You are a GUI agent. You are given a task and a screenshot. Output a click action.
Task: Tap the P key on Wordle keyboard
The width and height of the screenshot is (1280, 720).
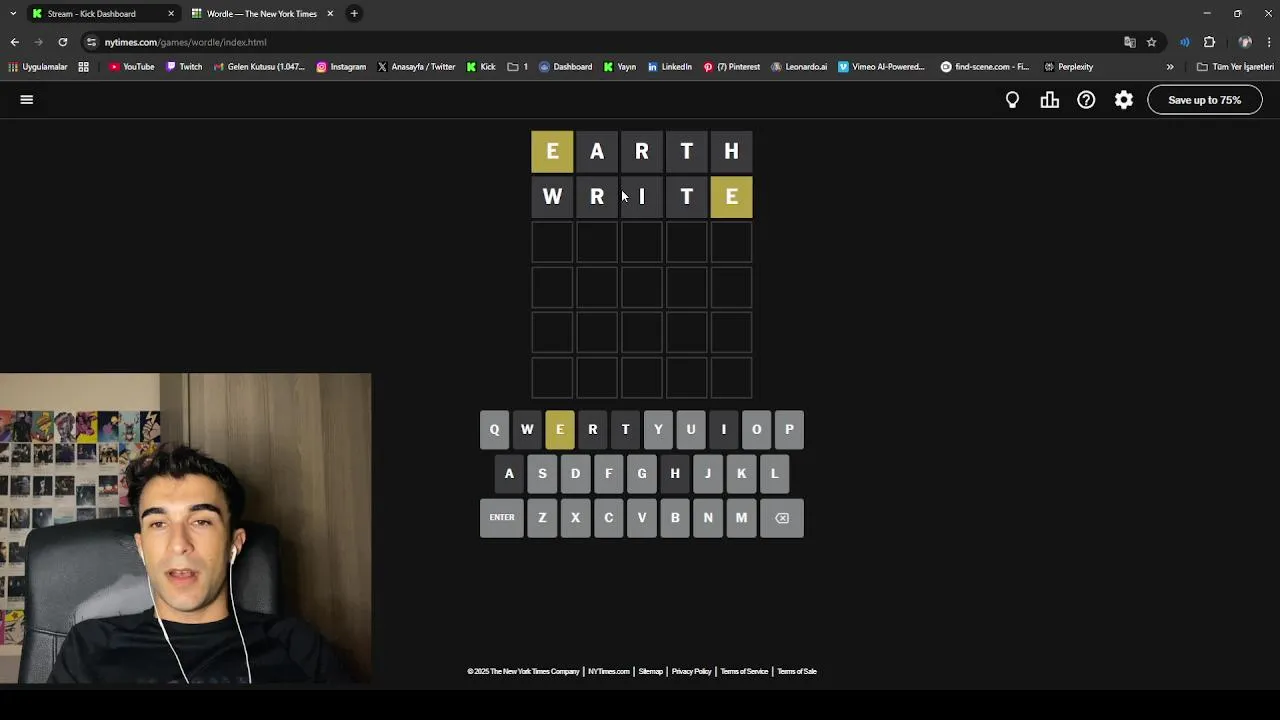789,430
